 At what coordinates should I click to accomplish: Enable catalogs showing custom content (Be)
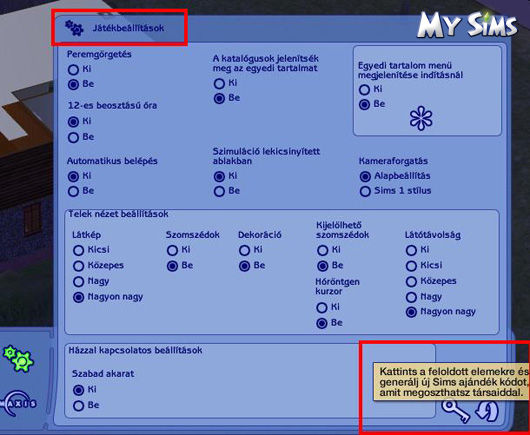tap(219, 99)
